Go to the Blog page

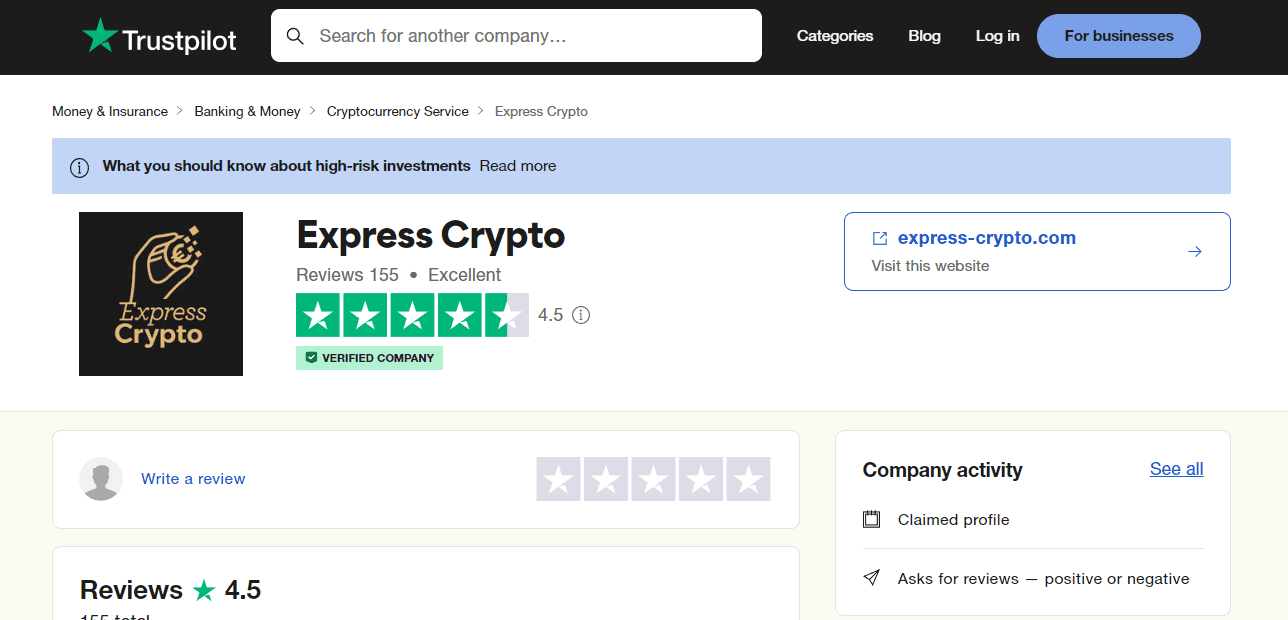point(924,36)
